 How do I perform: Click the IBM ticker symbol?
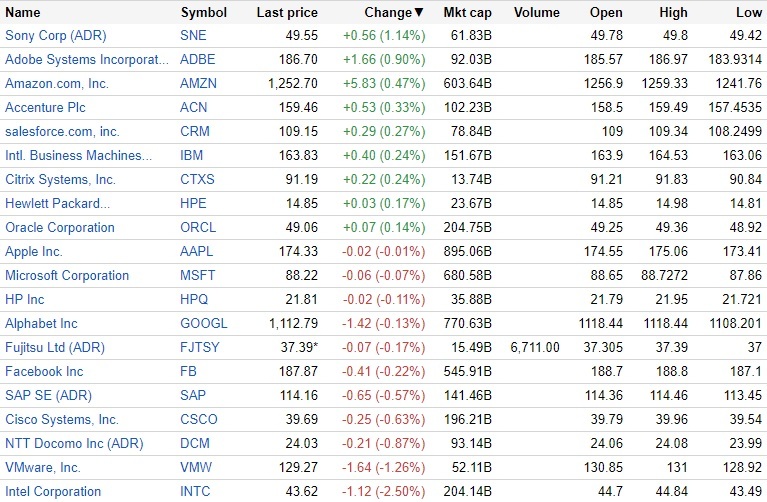191,155
